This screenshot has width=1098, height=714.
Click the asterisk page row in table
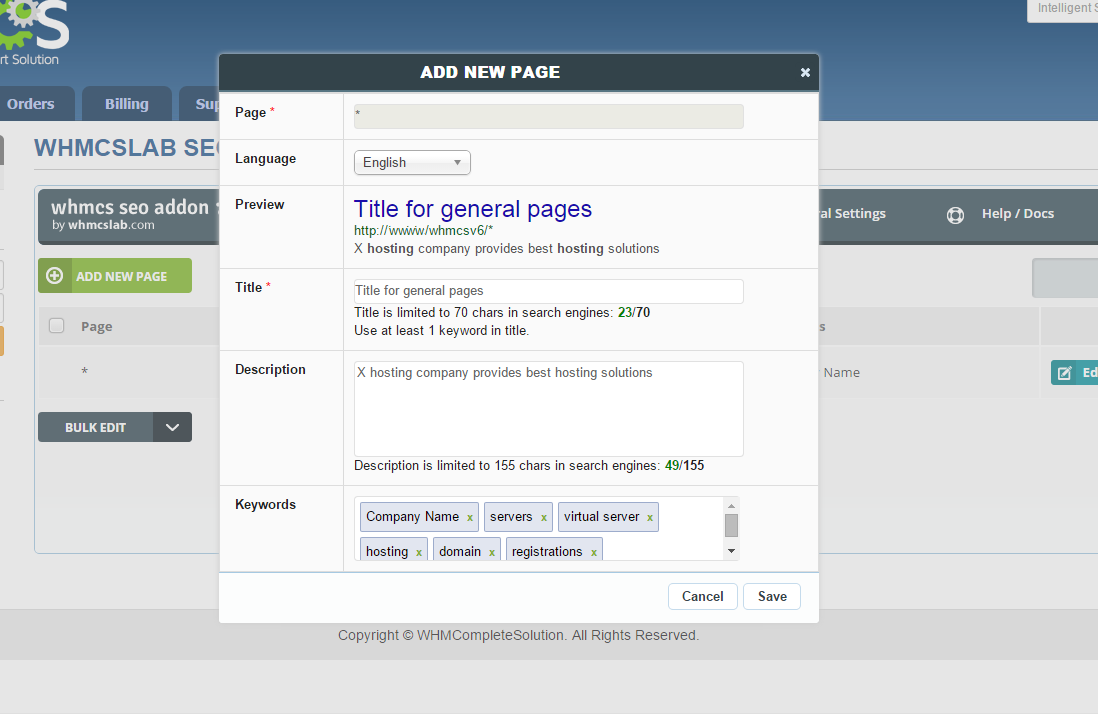[85, 371]
